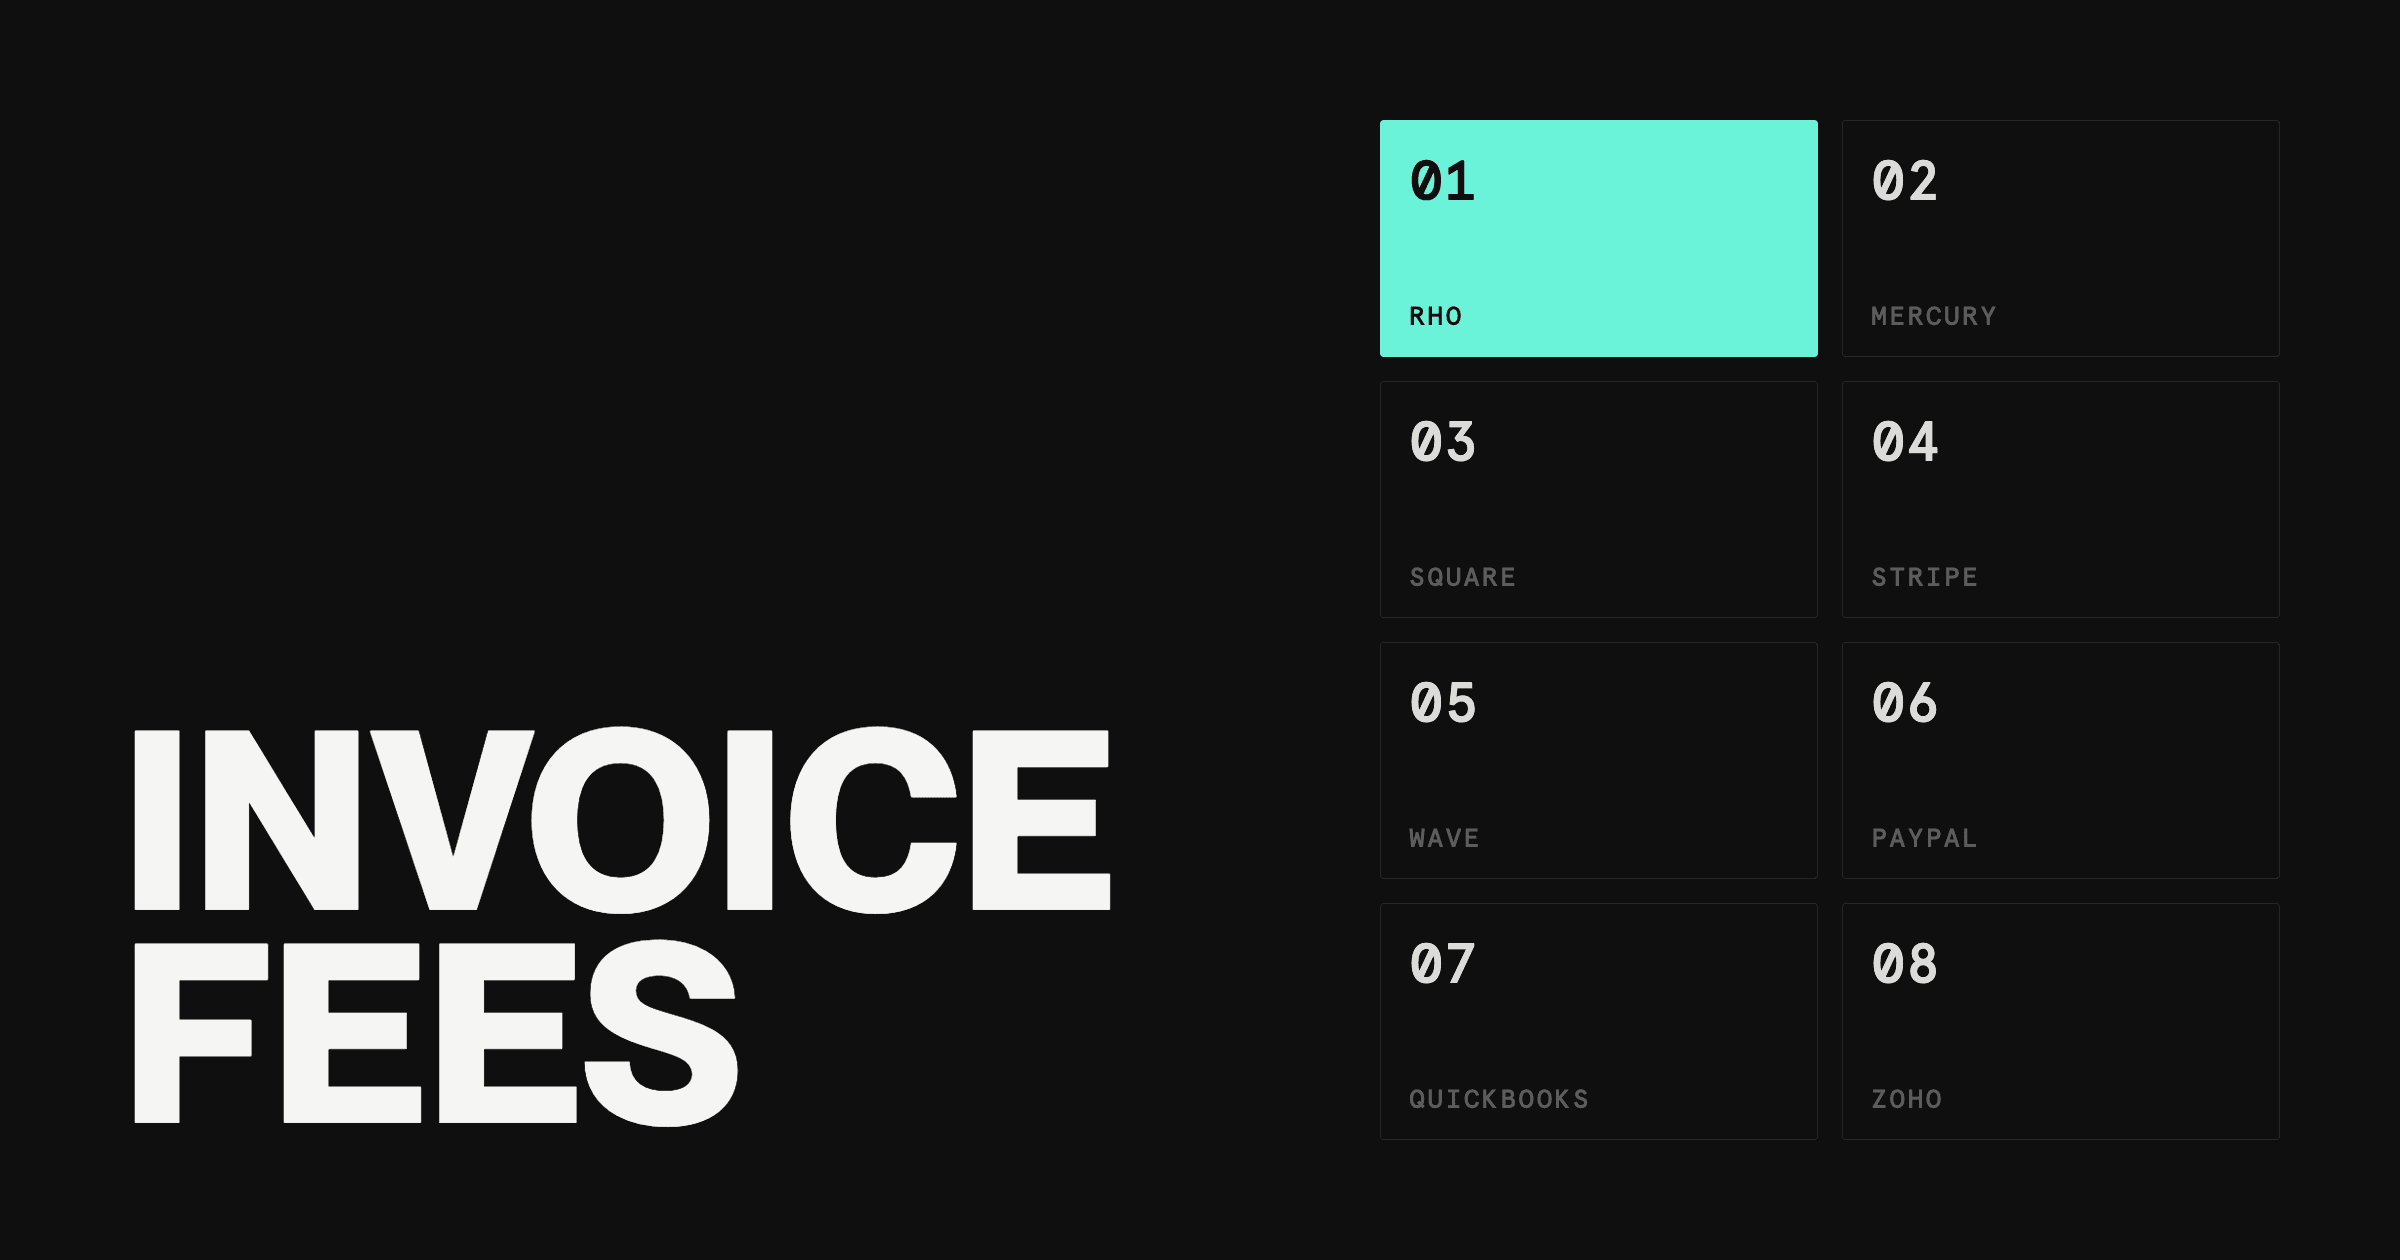Image resolution: width=2400 pixels, height=1260 pixels.
Task: Click the MERCURY label text
Action: (1933, 316)
